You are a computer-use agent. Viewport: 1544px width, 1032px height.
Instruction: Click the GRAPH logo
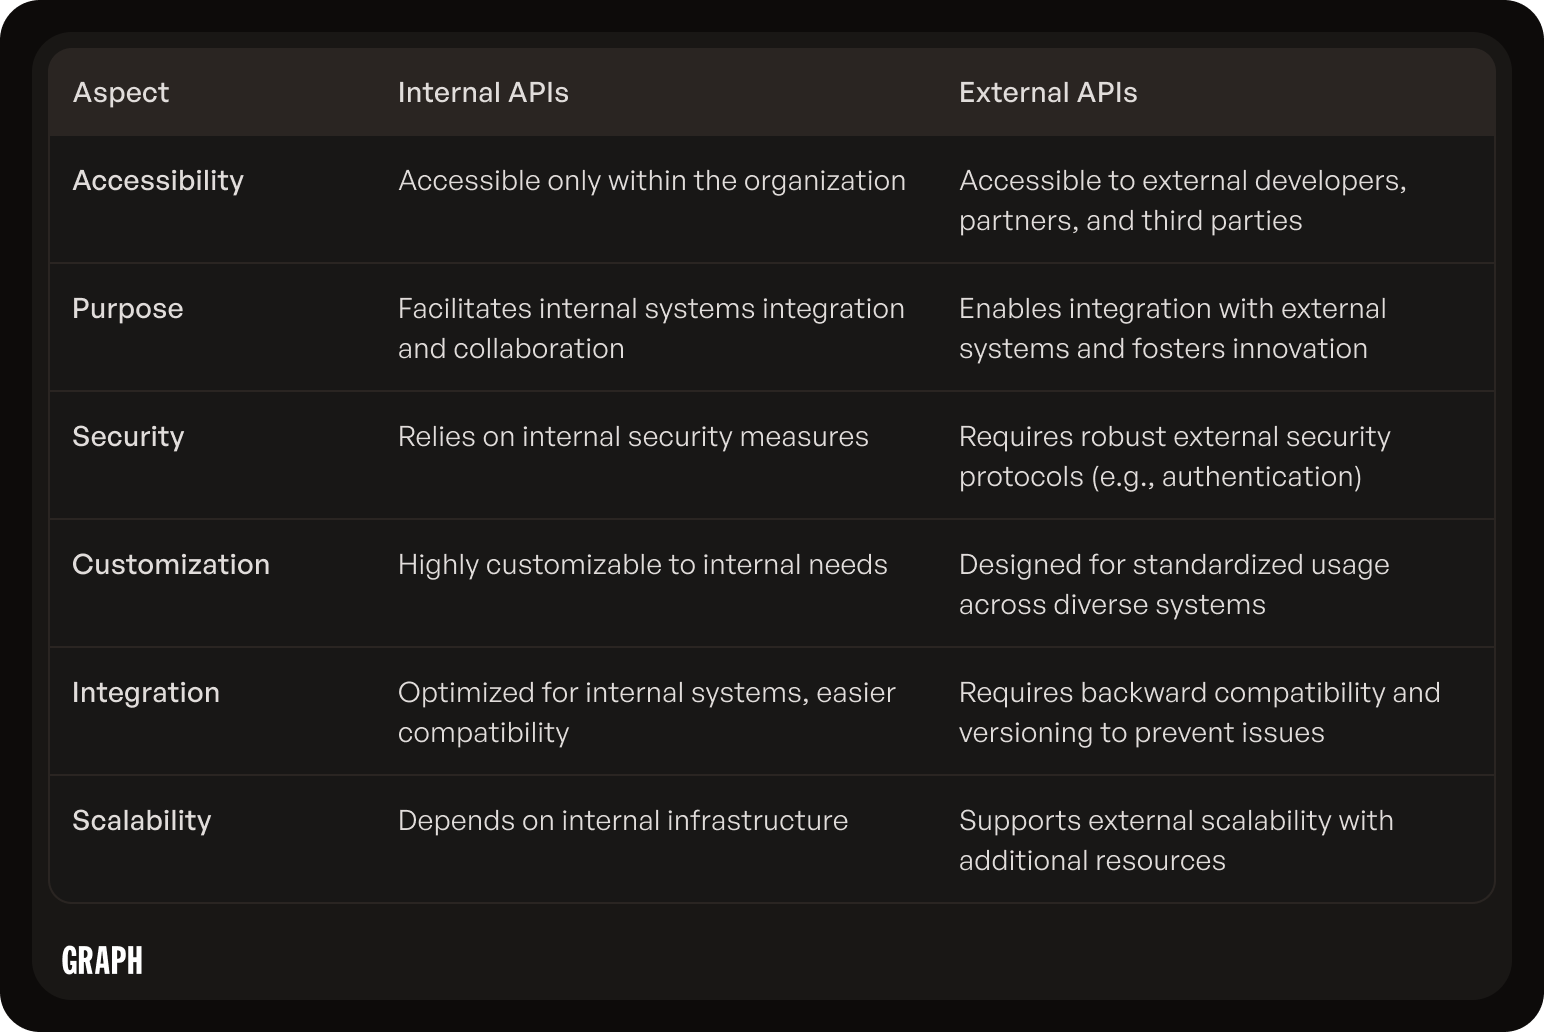102,960
